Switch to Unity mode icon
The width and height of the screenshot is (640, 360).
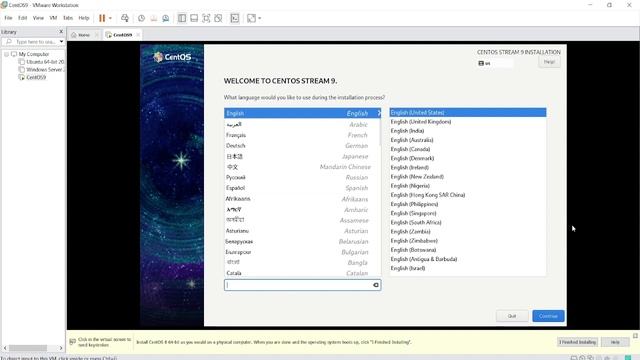pos(218,18)
